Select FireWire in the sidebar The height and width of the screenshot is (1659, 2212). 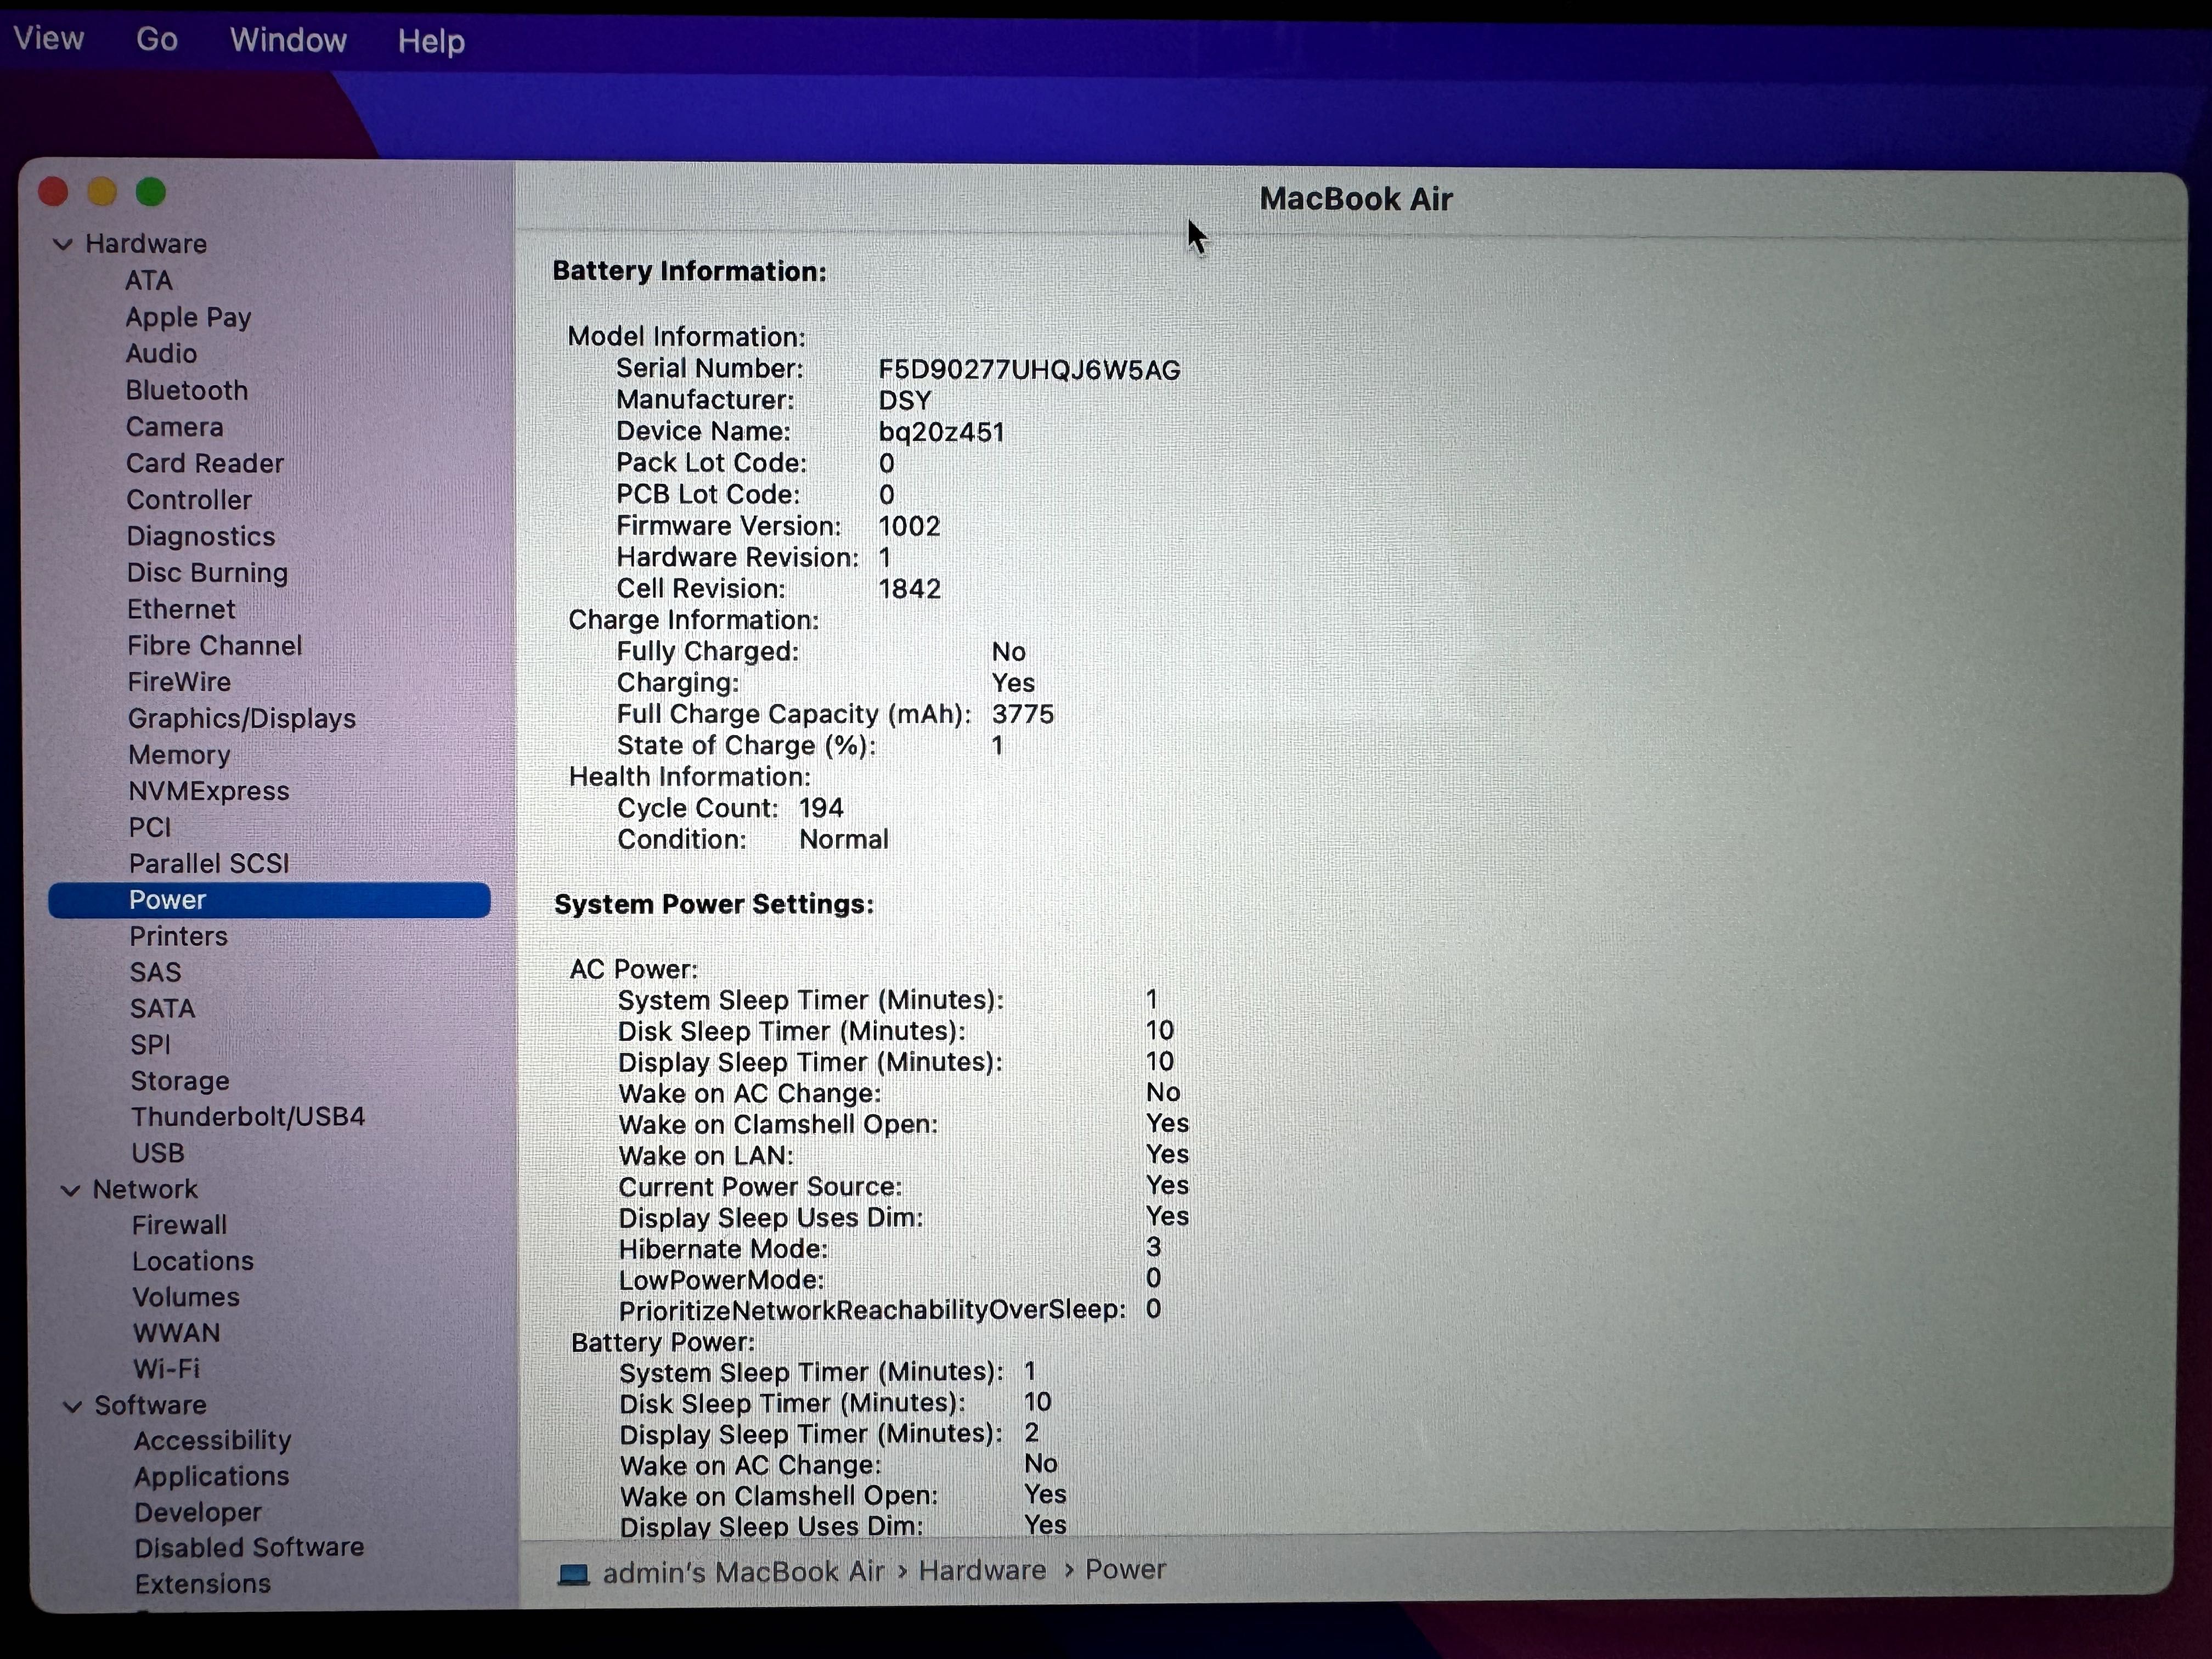click(179, 682)
